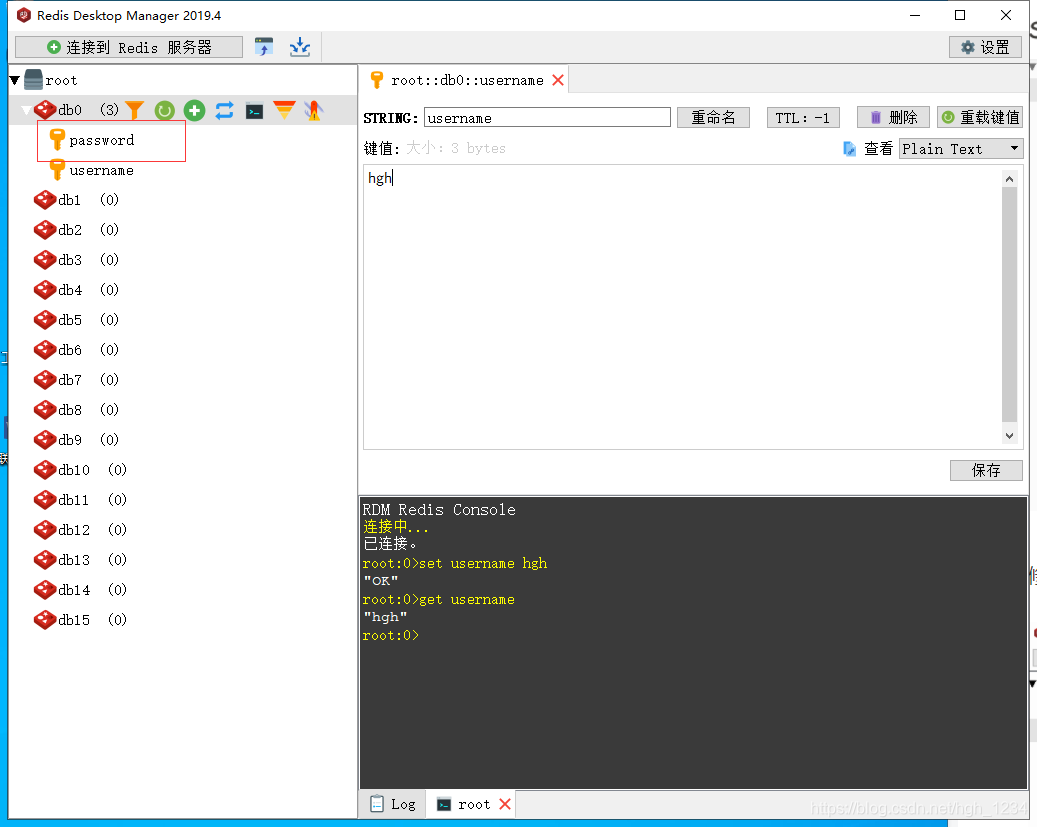Click inside the value text area
This screenshot has height=827, width=1037.
681,308
